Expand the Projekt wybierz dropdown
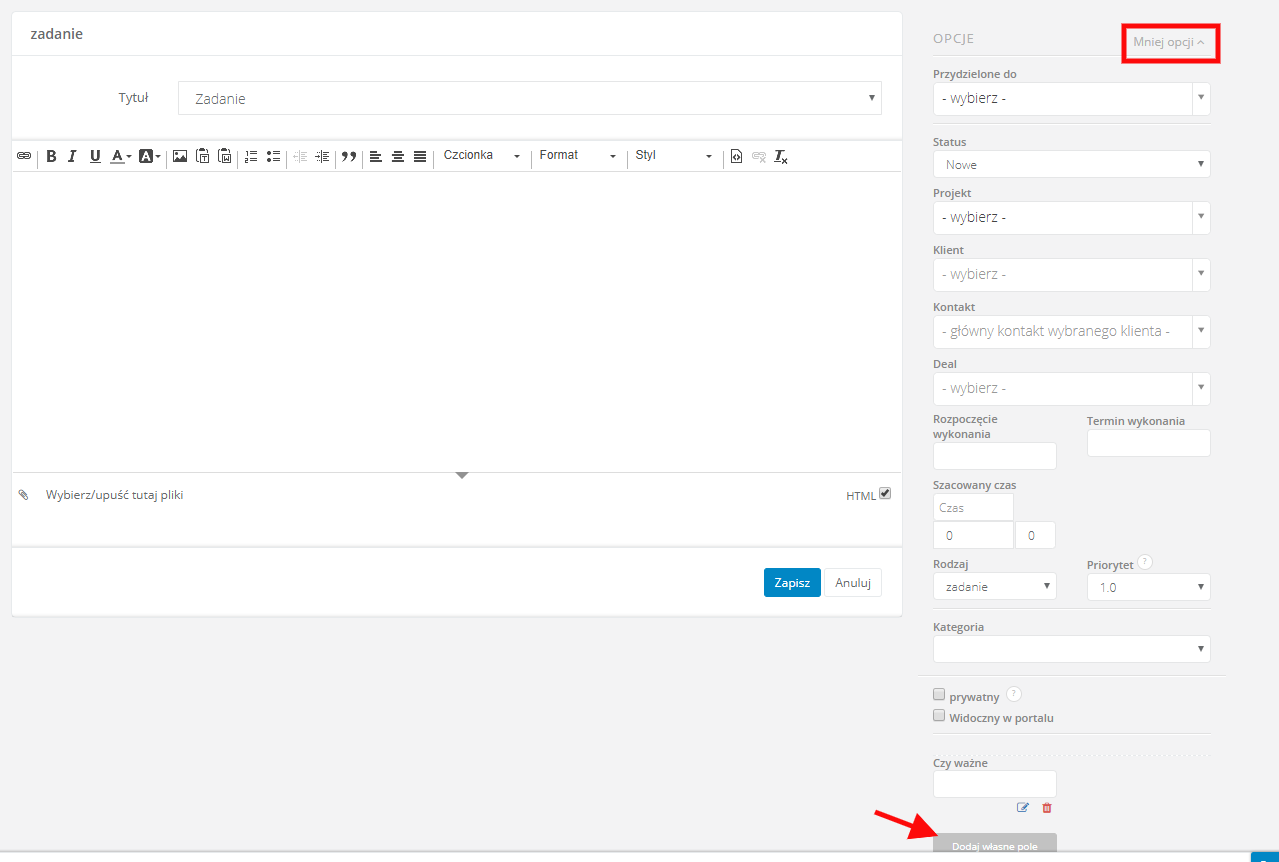This screenshot has height=862, width=1279. point(1070,217)
